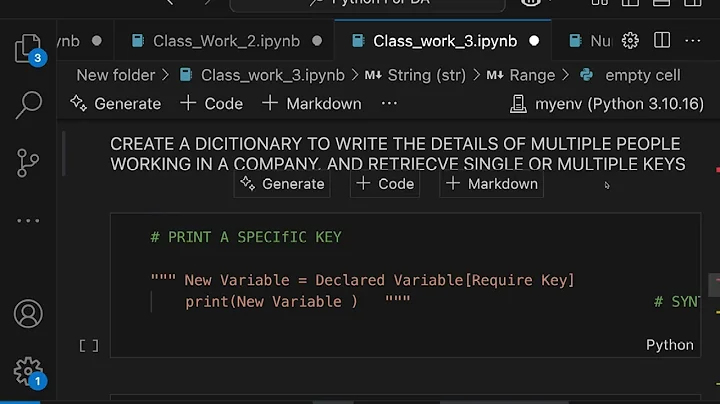Image resolution: width=720 pixels, height=404 pixels.
Task: Open the Search view icon
Action: point(29,103)
